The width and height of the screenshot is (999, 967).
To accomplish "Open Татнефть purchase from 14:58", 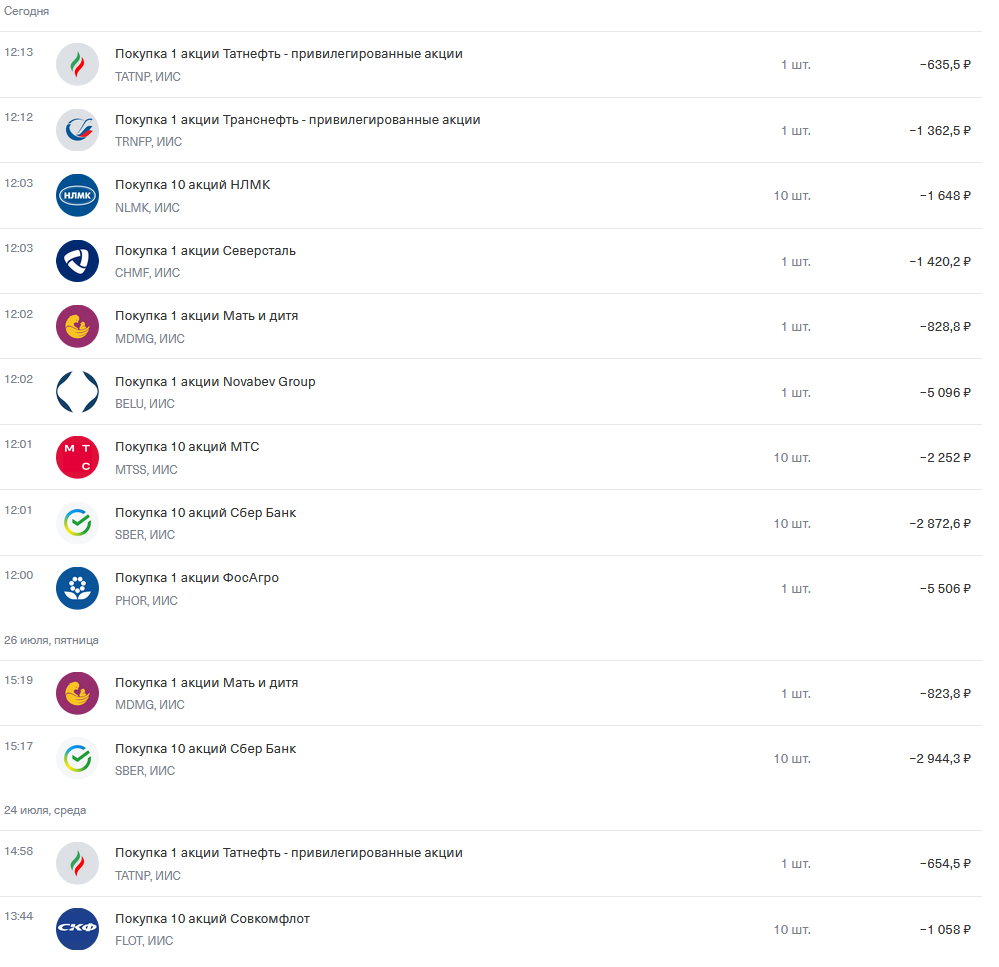I will pyautogui.click(x=491, y=863).
